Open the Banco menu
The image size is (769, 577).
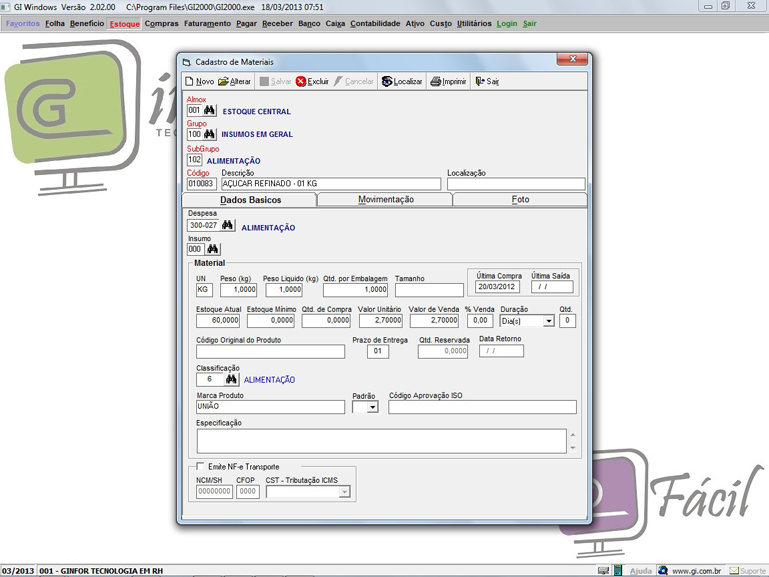point(309,24)
